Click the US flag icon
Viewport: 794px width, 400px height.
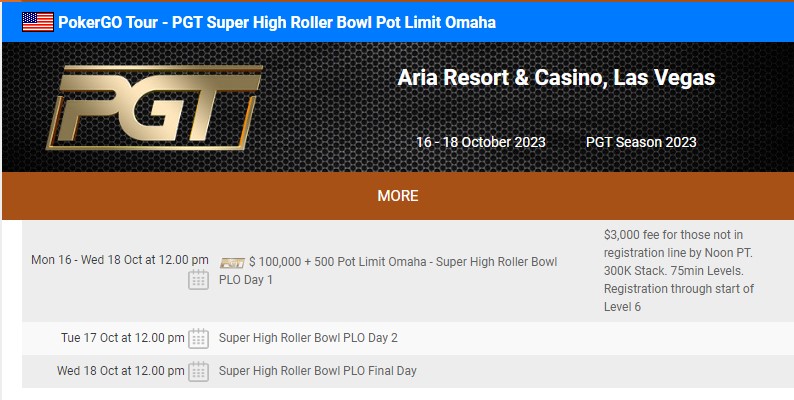coord(38,21)
